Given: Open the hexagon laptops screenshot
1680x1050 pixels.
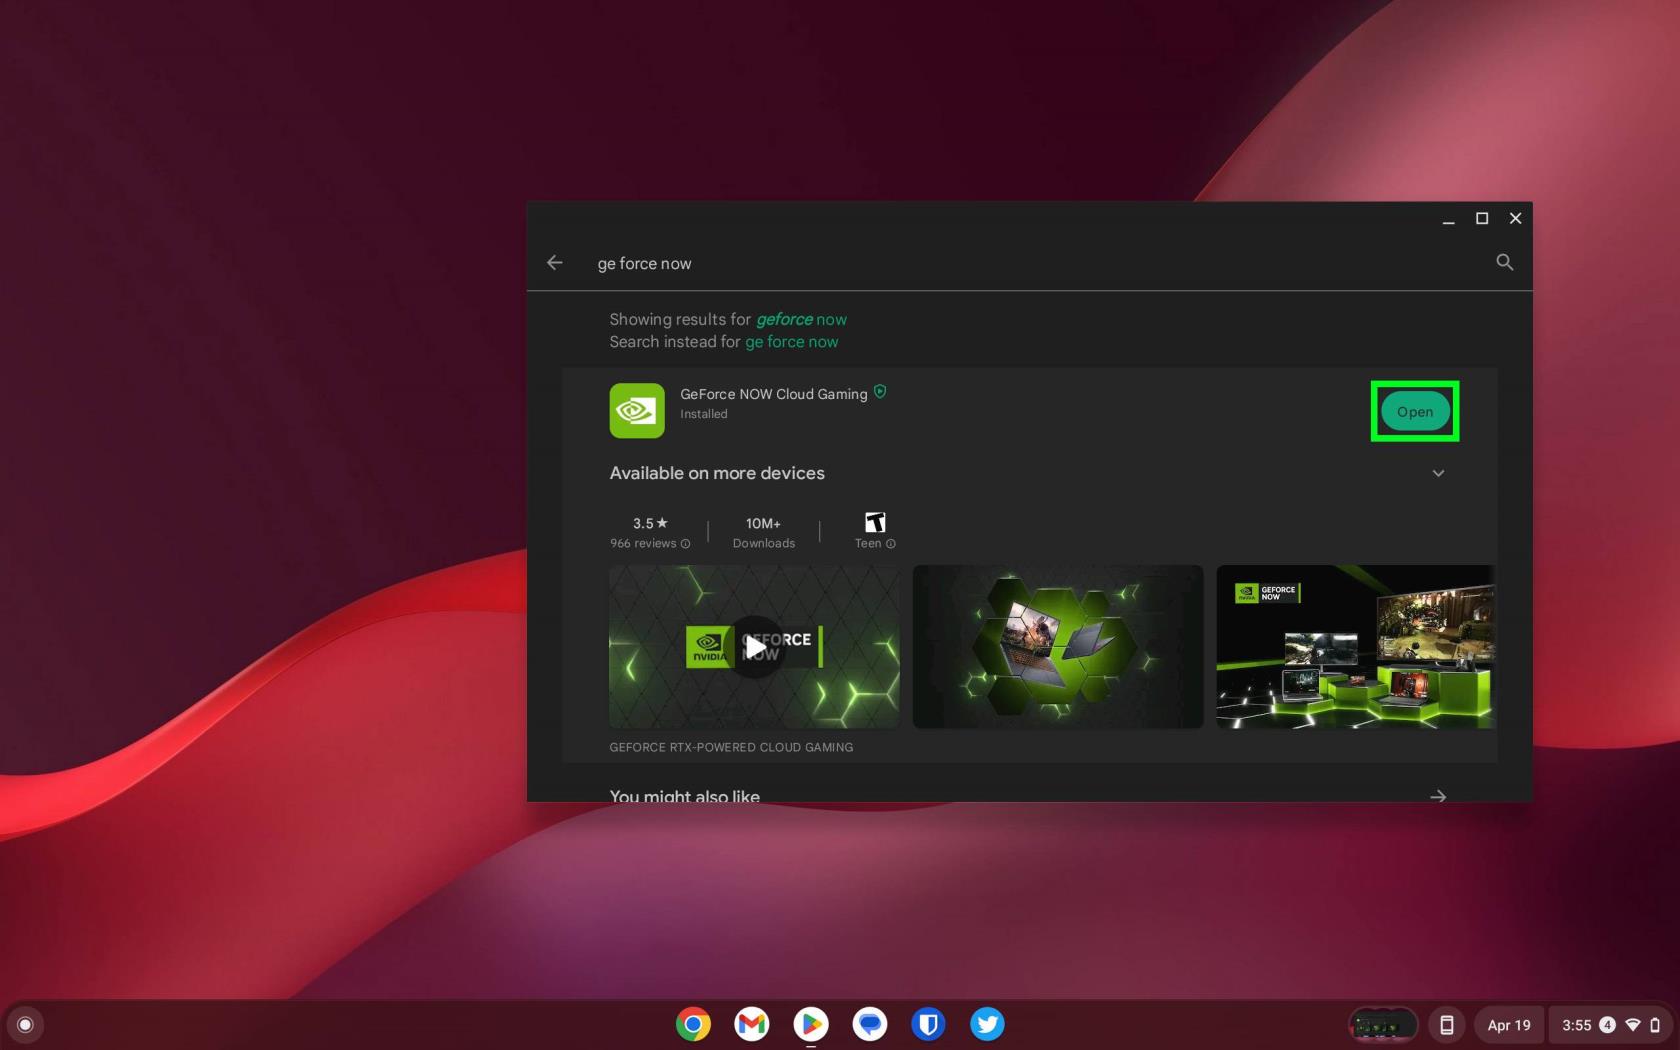Looking at the screenshot, I should pyautogui.click(x=1058, y=647).
